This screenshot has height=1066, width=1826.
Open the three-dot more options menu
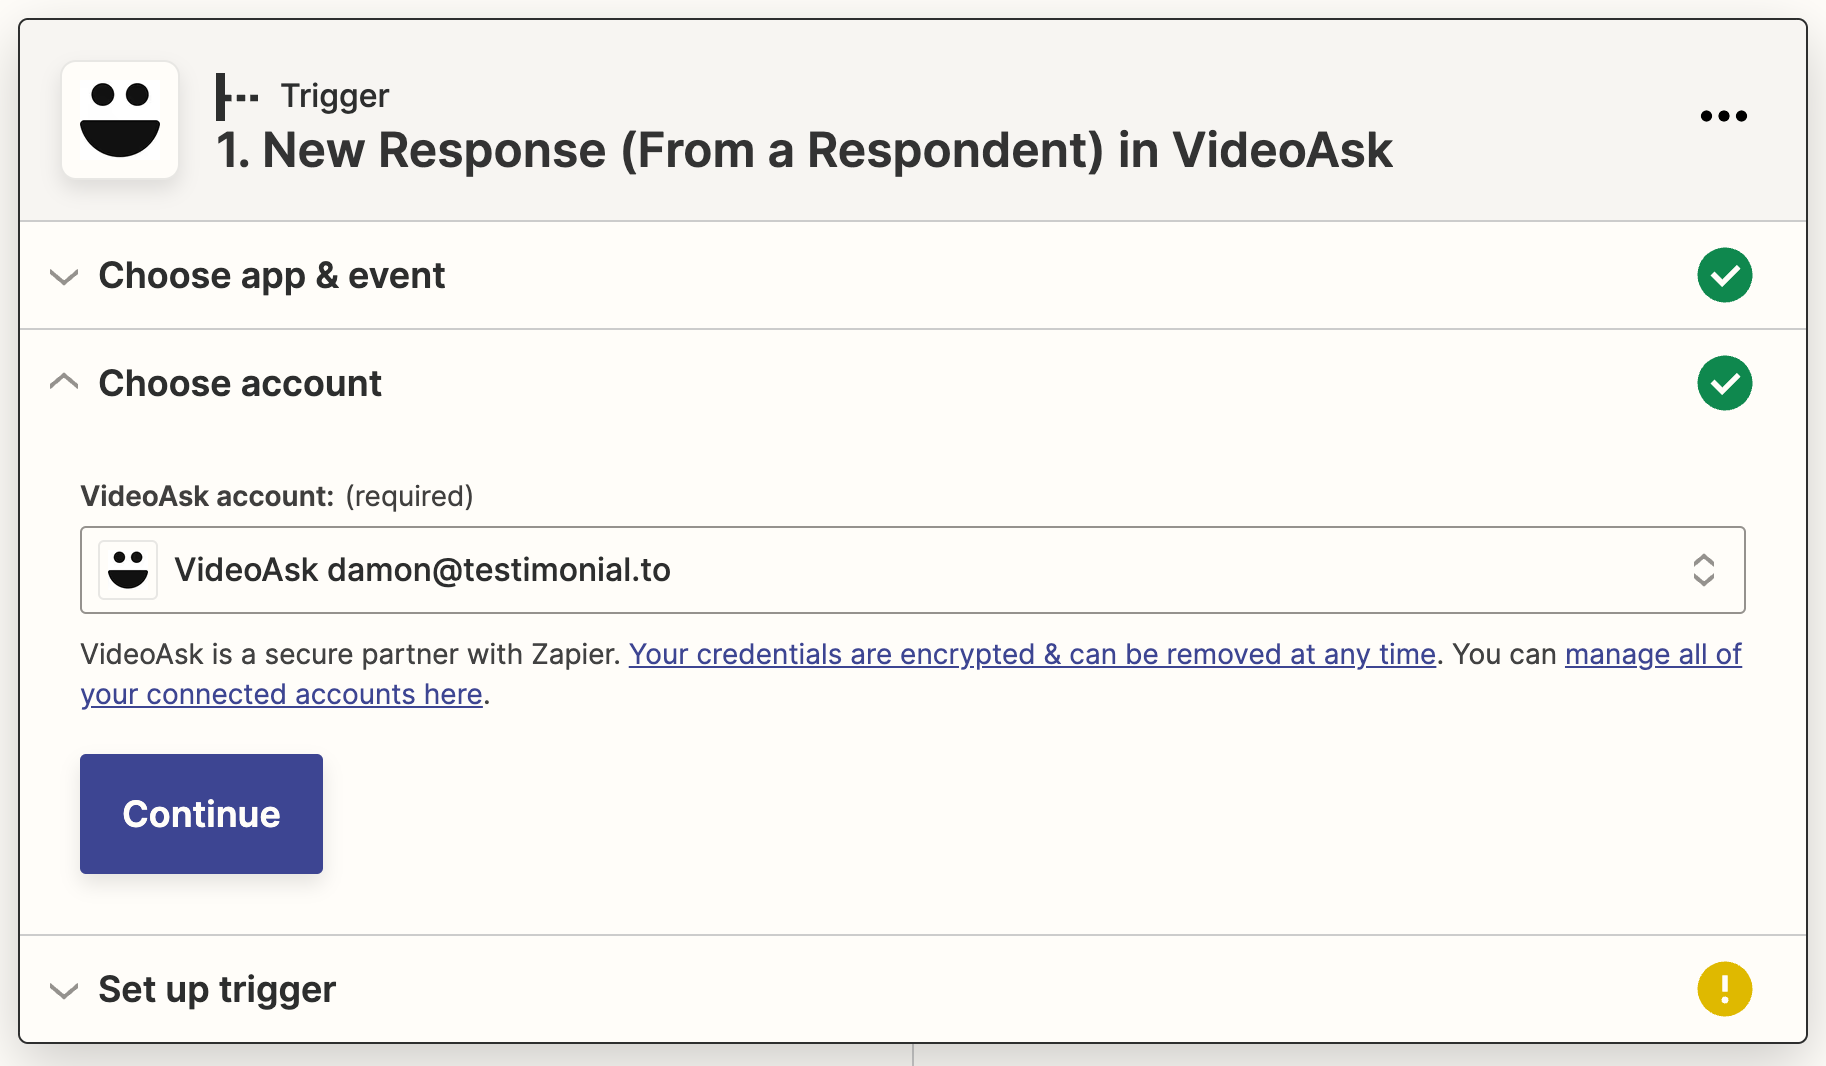[x=1723, y=116]
